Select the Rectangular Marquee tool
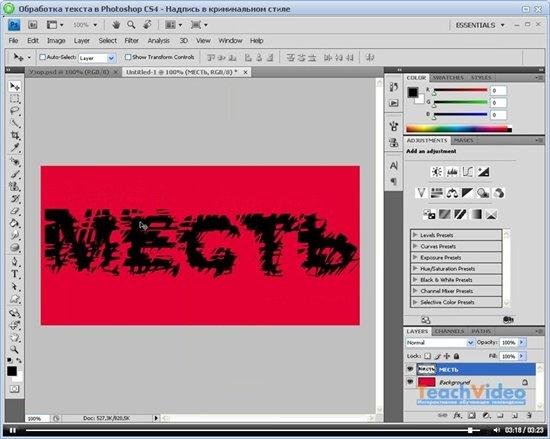The image size is (550, 439). tap(14, 99)
